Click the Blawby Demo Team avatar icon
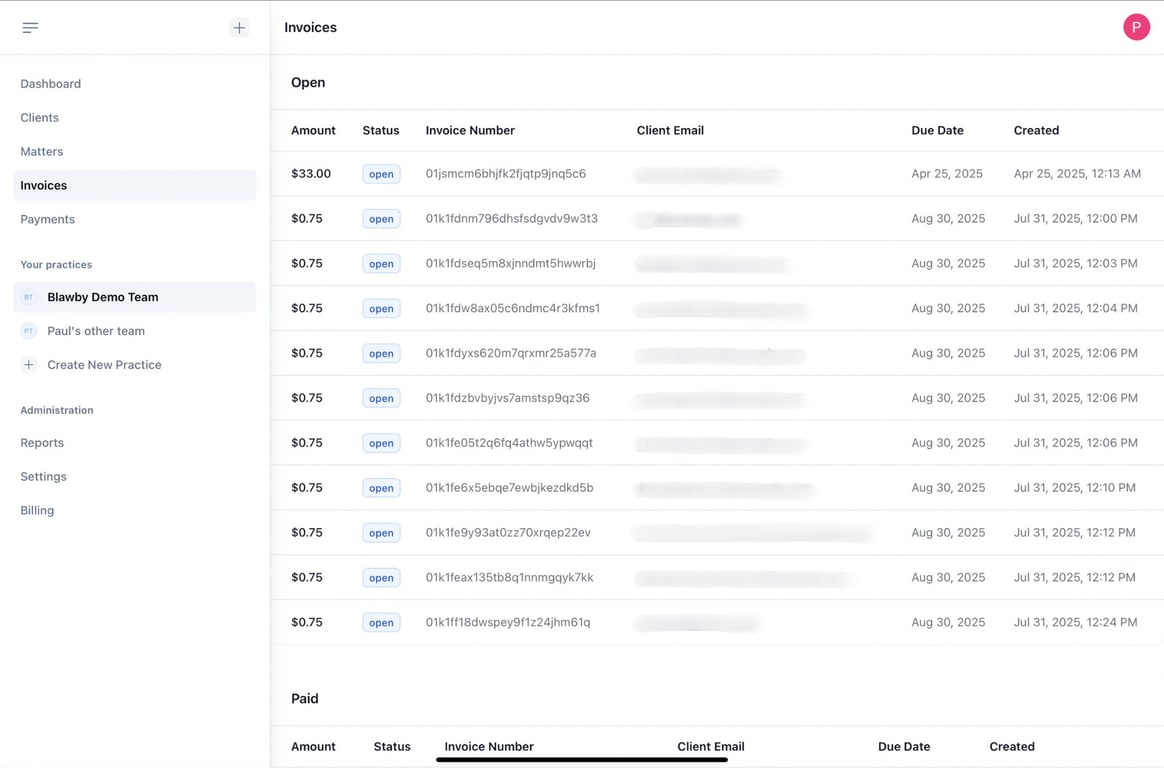 point(28,297)
